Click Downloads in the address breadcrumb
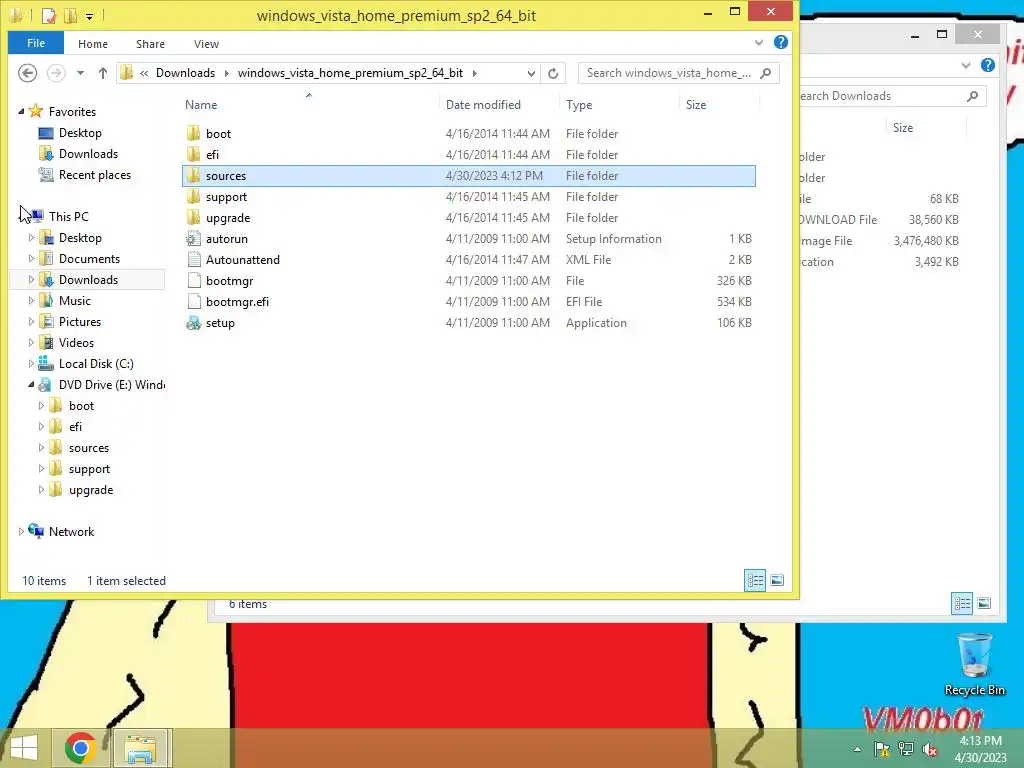This screenshot has height=768, width=1024. [185, 73]
